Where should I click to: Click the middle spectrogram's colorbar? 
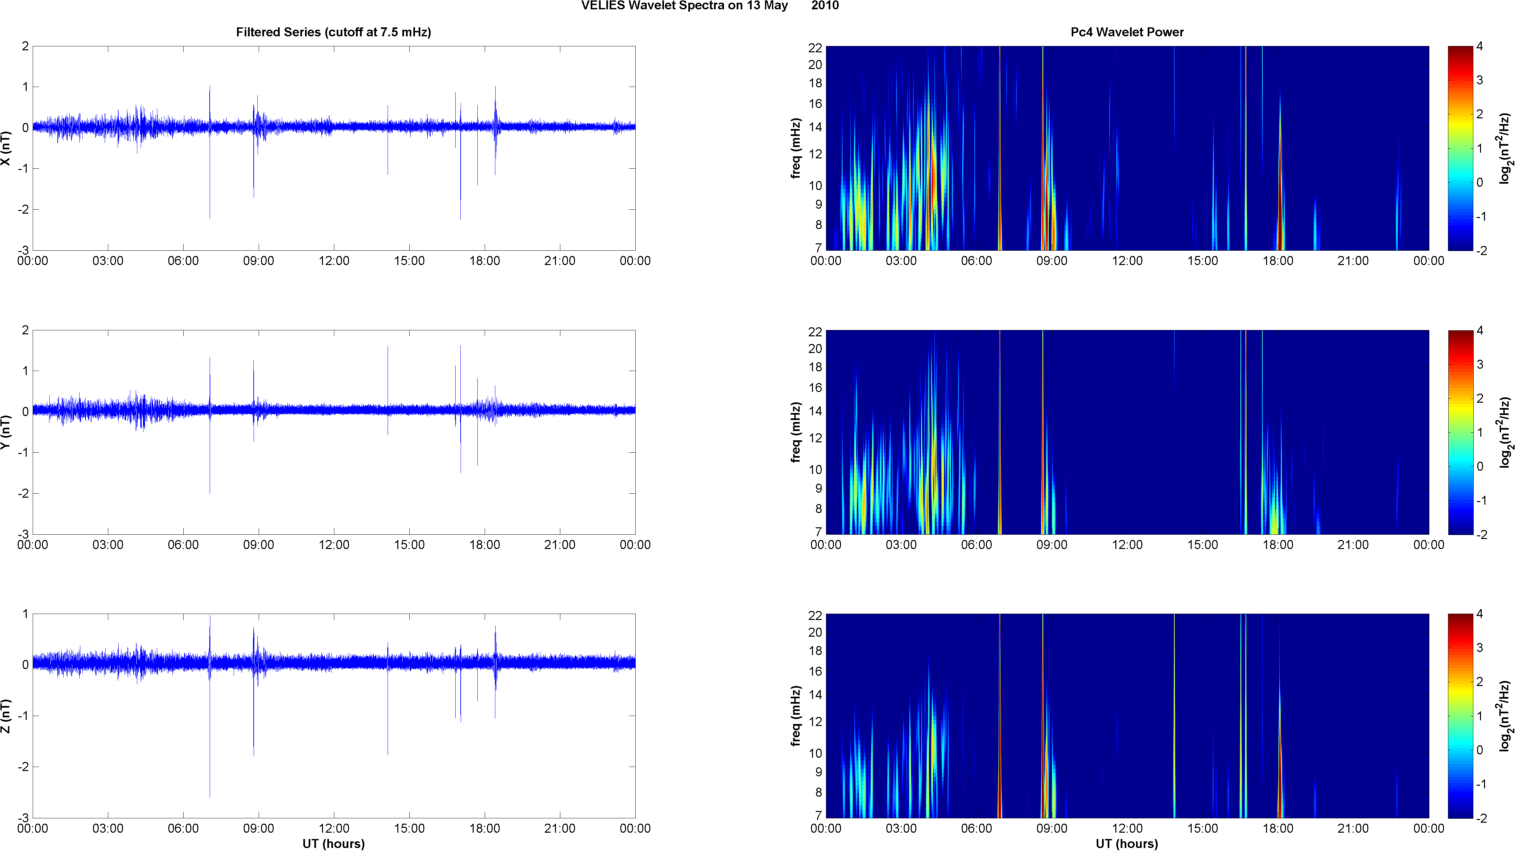(1460, 432)
